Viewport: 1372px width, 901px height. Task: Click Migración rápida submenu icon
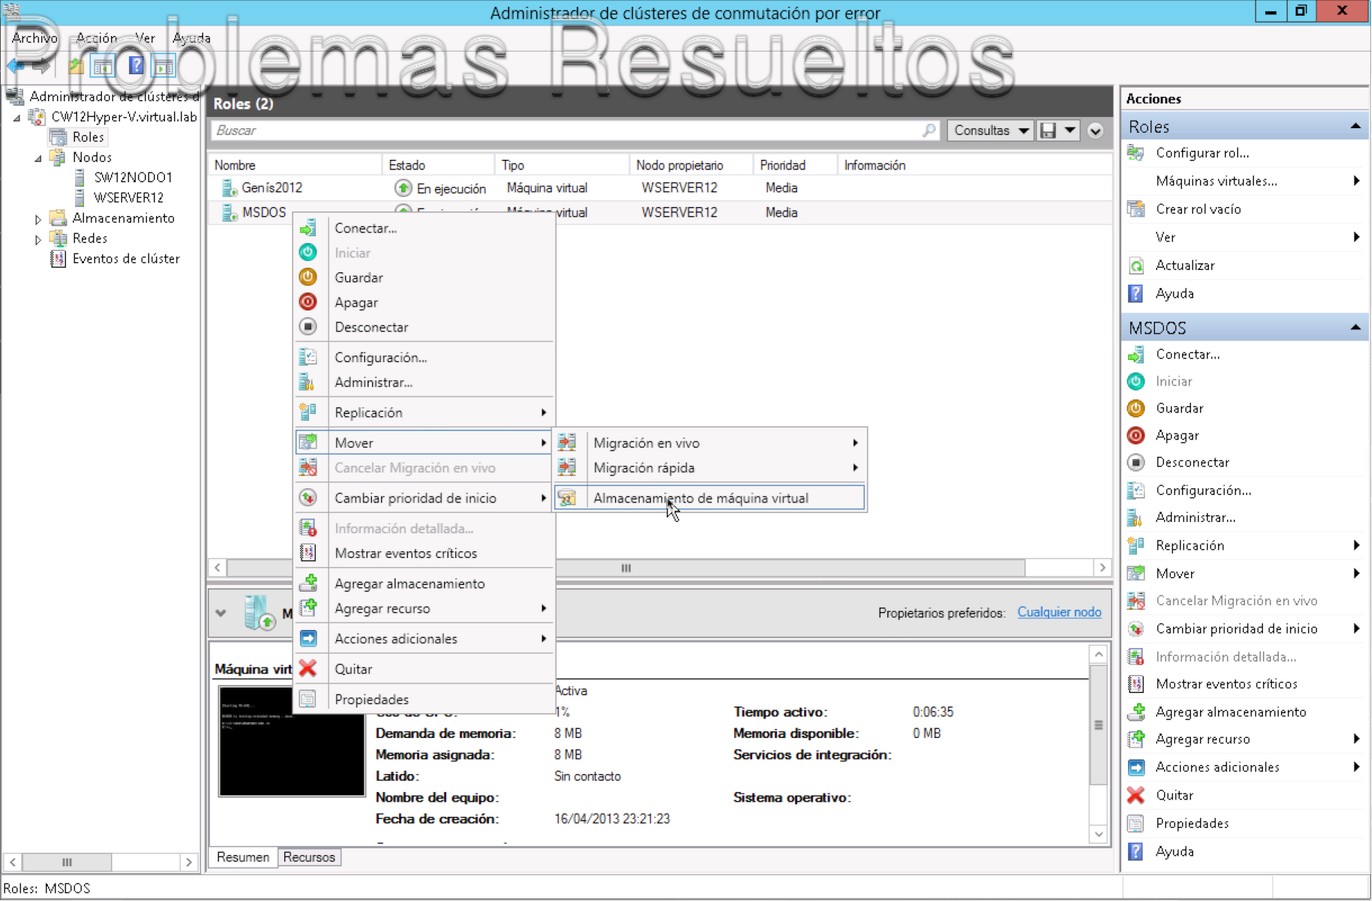(567, 467)
